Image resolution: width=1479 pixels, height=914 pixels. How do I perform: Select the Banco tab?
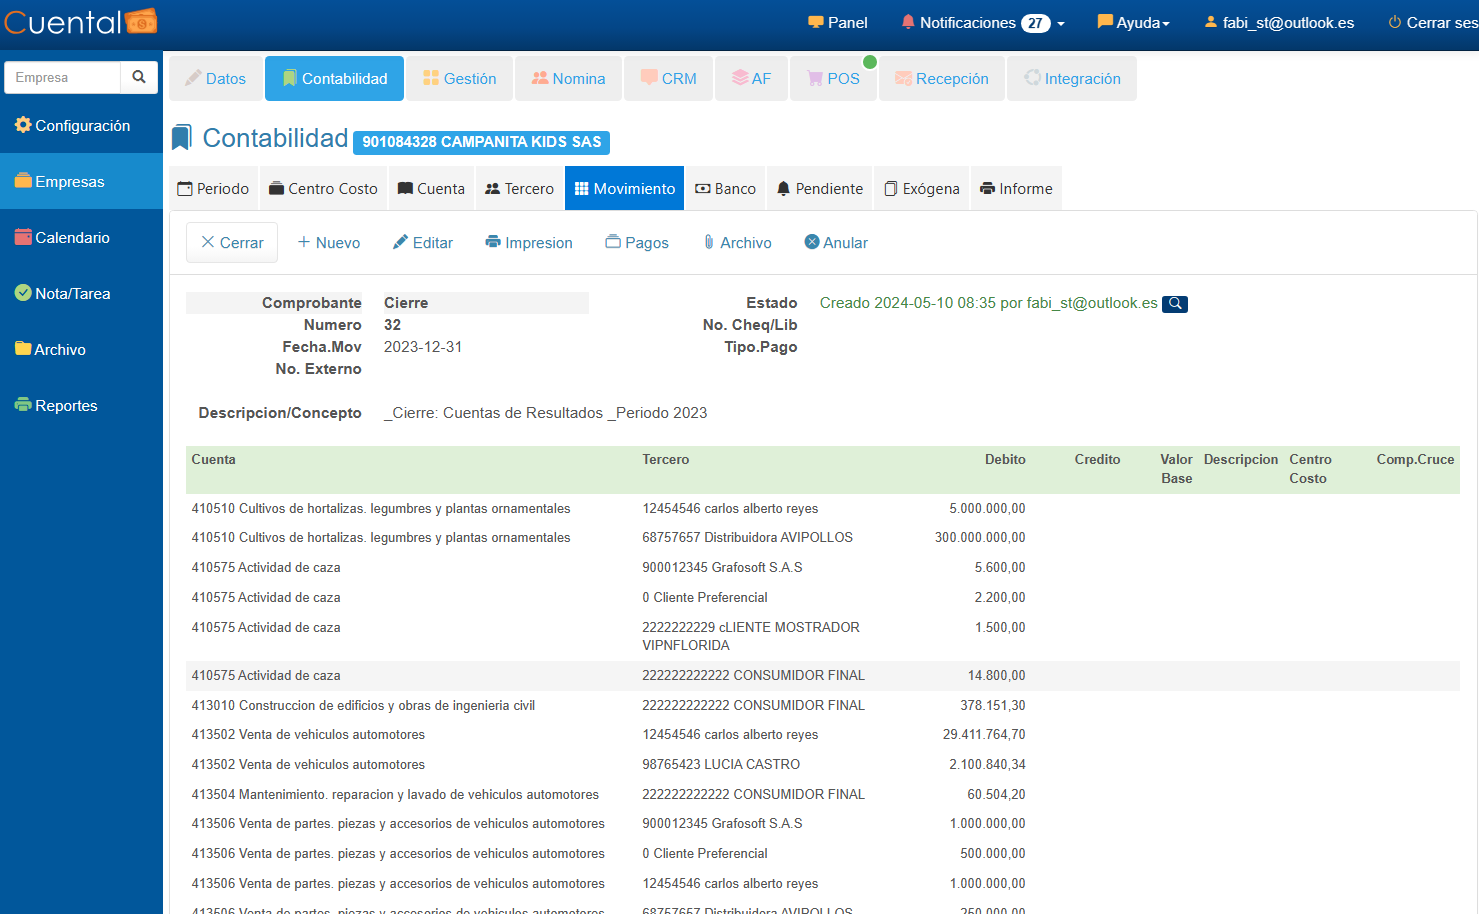725,189
